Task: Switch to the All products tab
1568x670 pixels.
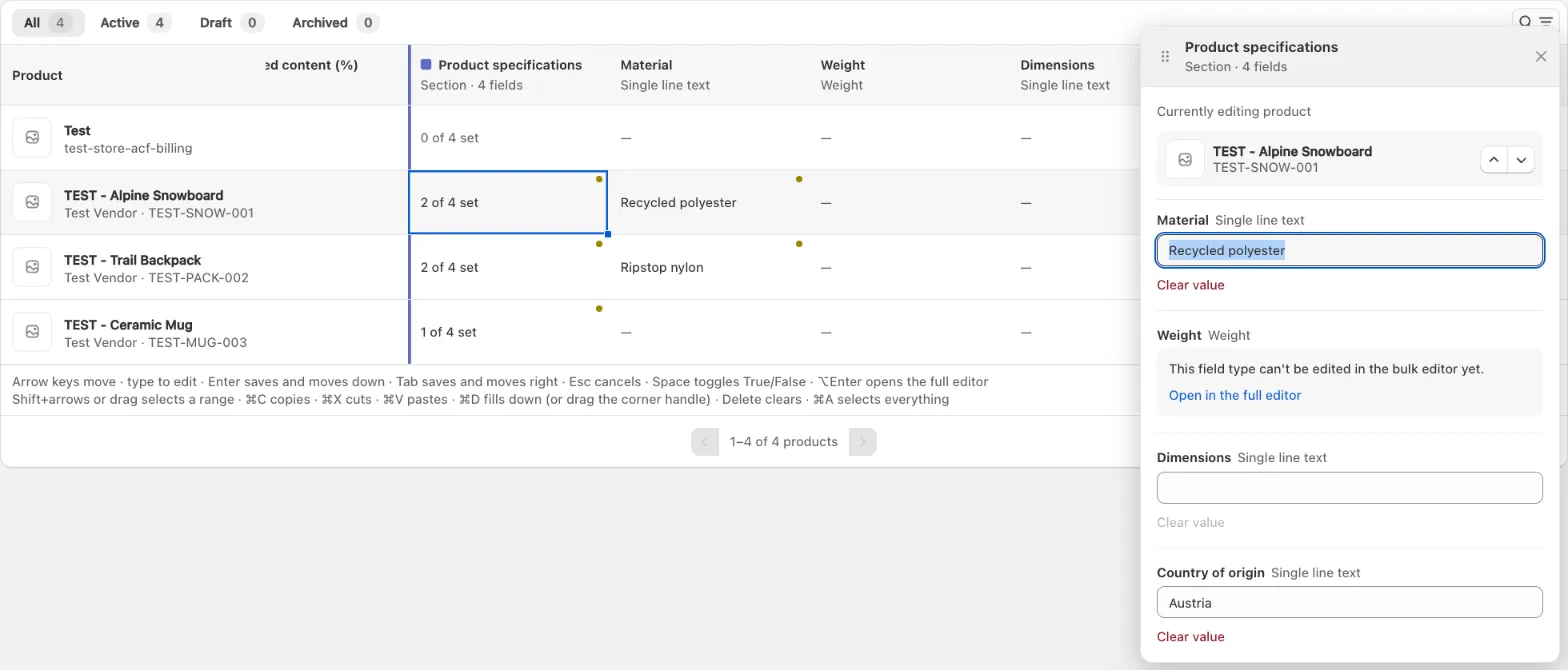Action: [48, 22]
